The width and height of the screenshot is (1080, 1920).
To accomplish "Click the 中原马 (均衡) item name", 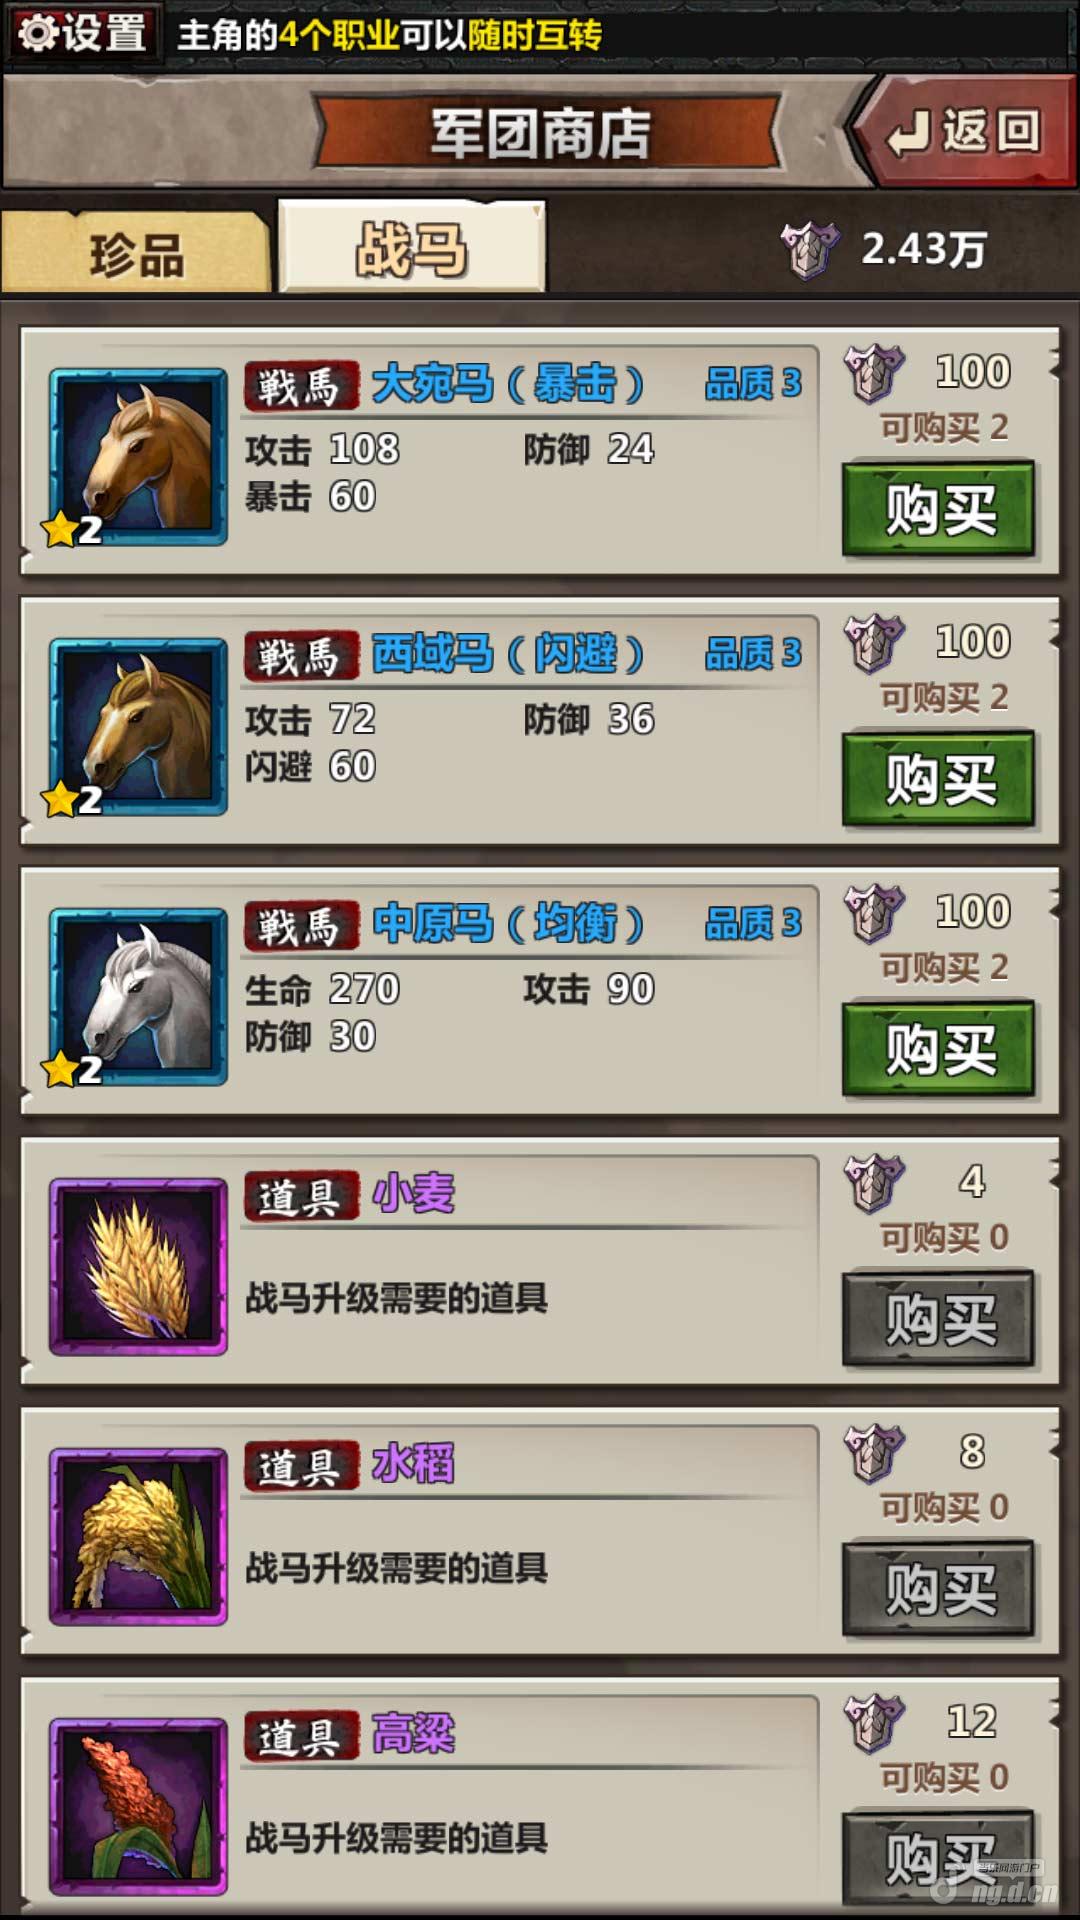I will point(508,923).
